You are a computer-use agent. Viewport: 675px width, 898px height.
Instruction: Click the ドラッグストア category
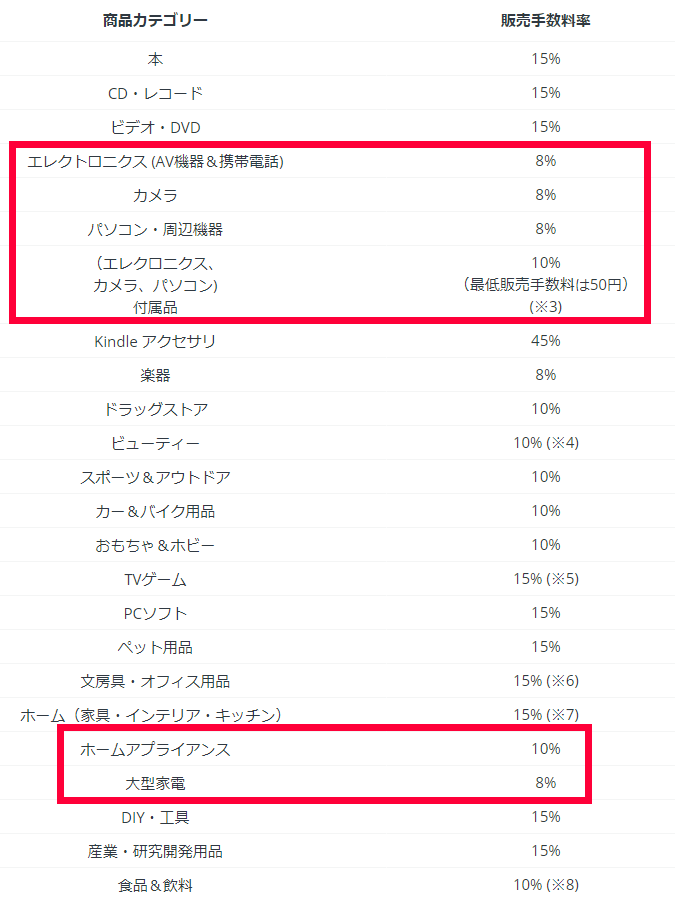coord(155,409)
